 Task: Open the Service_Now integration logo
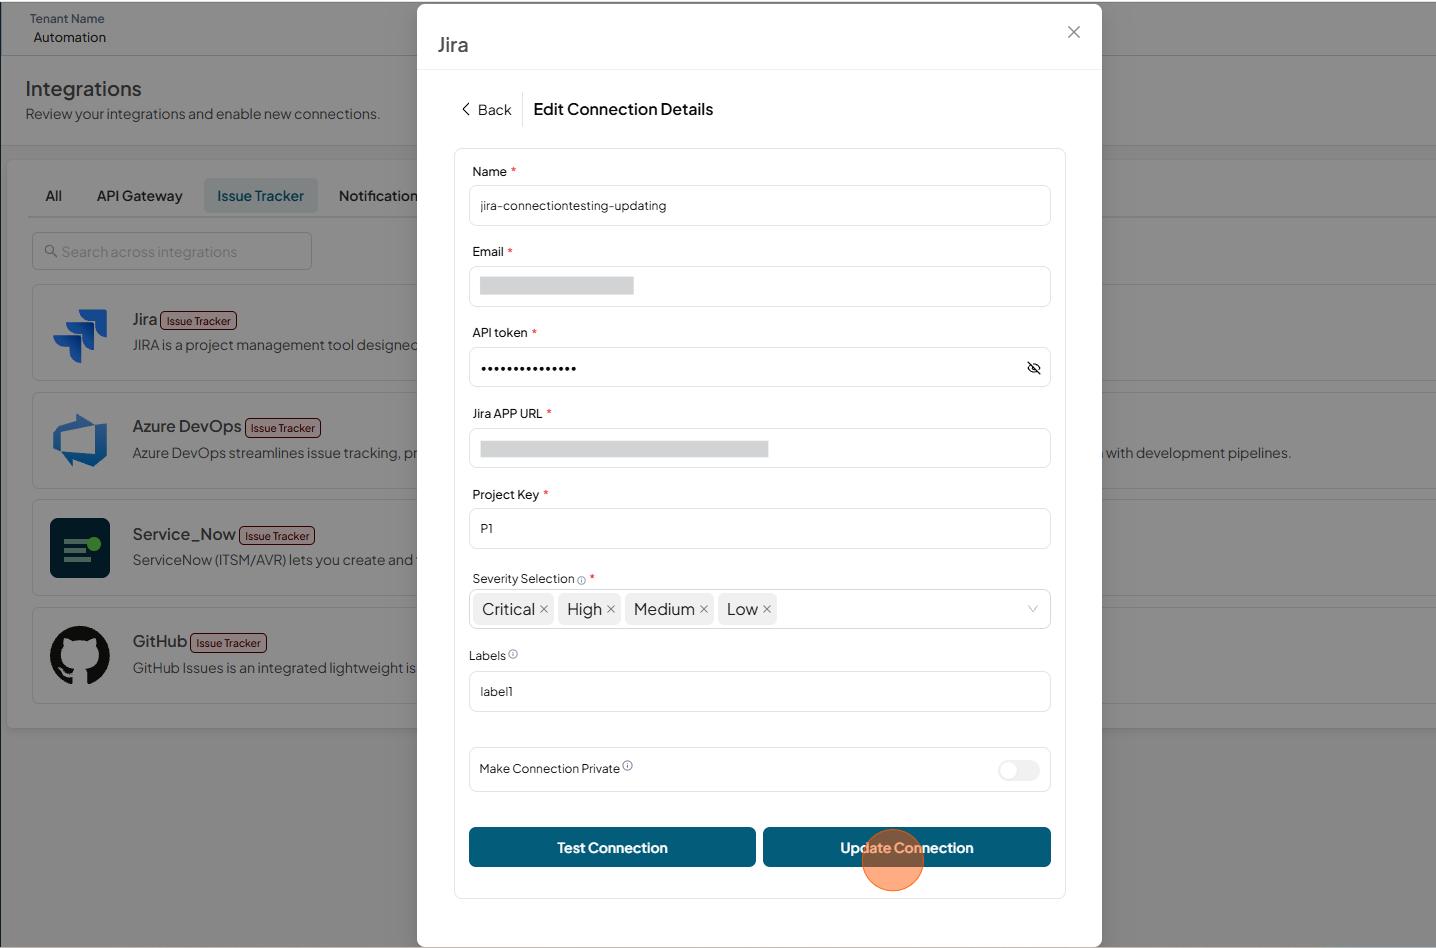(x=80, y=548)
